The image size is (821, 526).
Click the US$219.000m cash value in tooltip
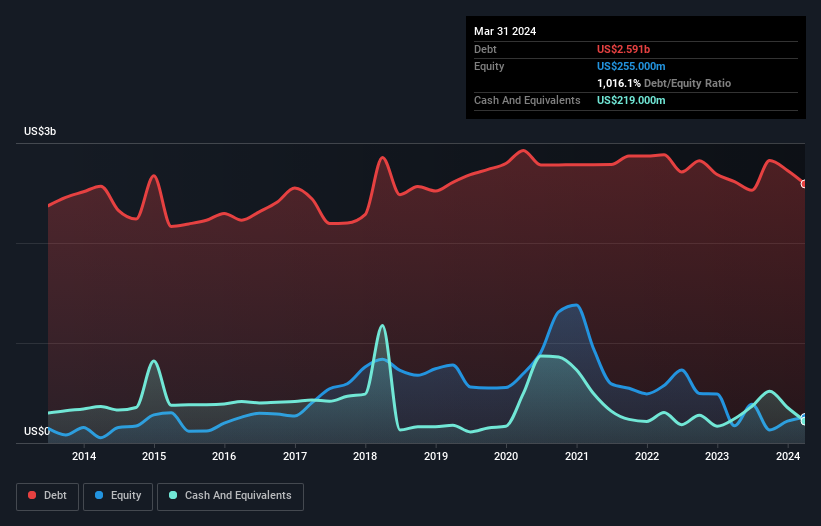pyautogui.click(x=631, y=100)
